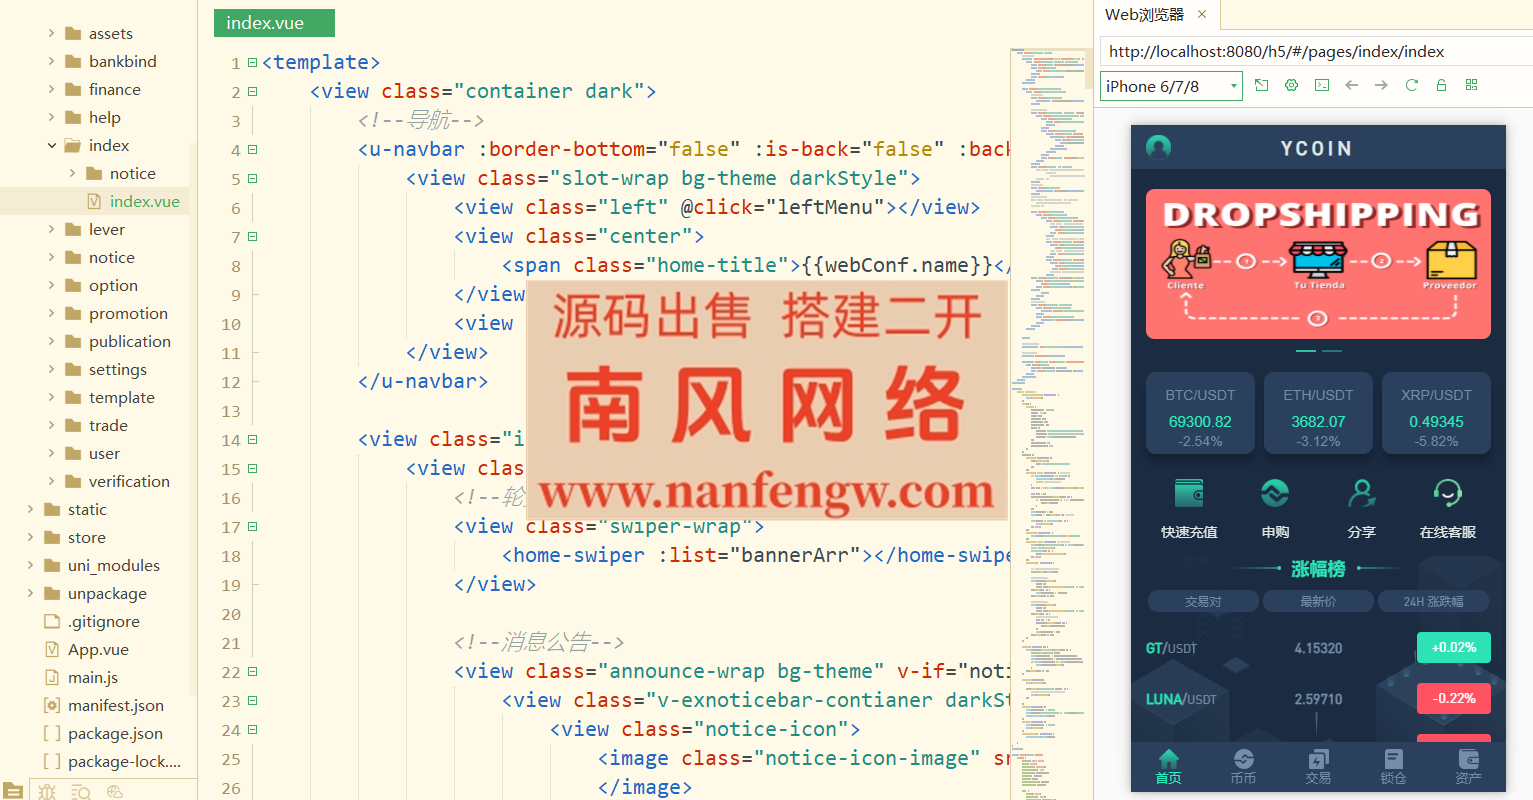Click the debug bug icon at bottom left

[x=47, y=791]
